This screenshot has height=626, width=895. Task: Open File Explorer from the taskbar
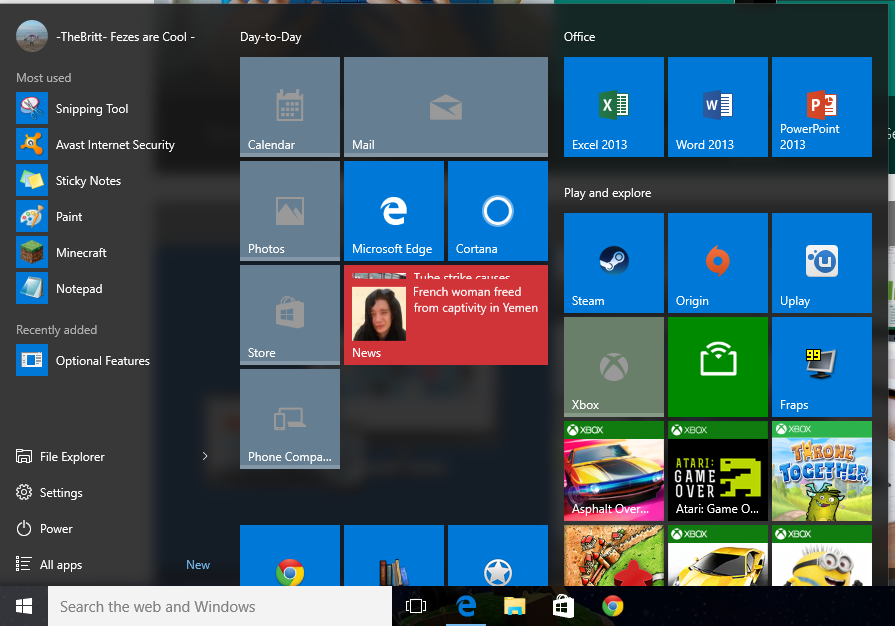514,606
